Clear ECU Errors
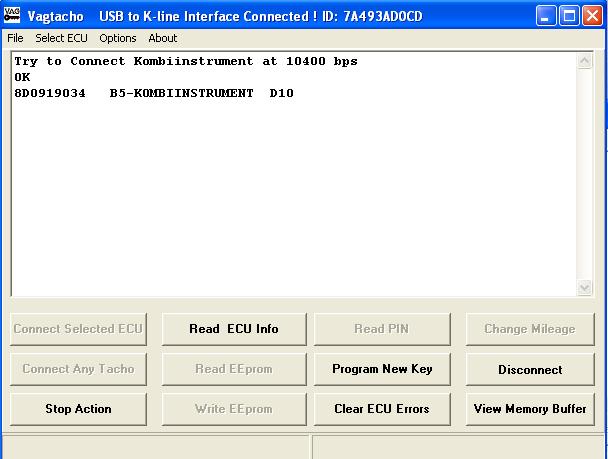Image resolution: width=608 pixels, height=459 pixels. coord(382,409)
